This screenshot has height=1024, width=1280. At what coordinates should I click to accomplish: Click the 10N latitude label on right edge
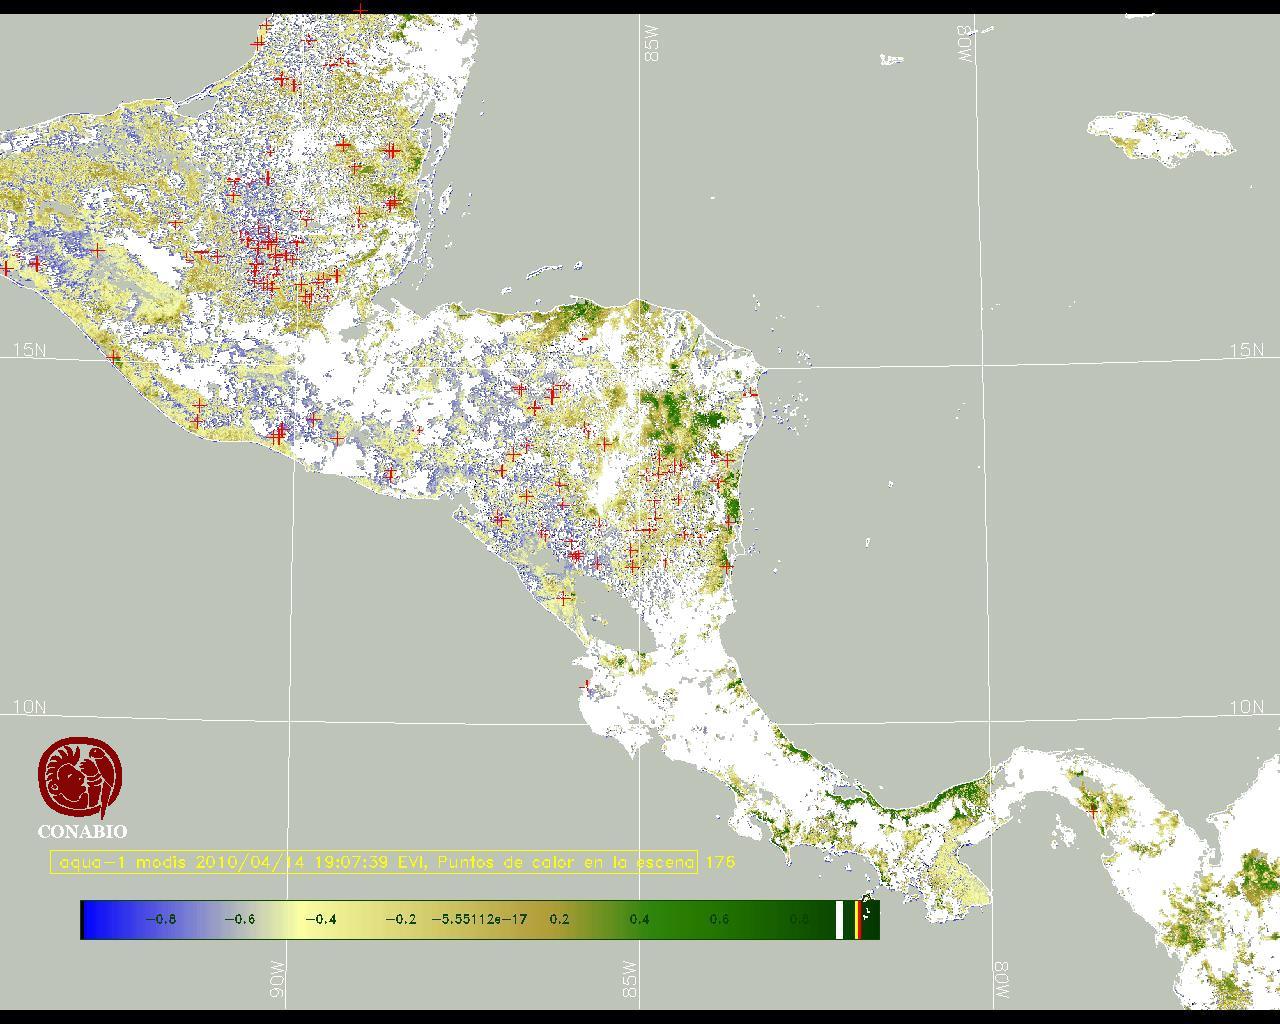tap(1246, 707)
